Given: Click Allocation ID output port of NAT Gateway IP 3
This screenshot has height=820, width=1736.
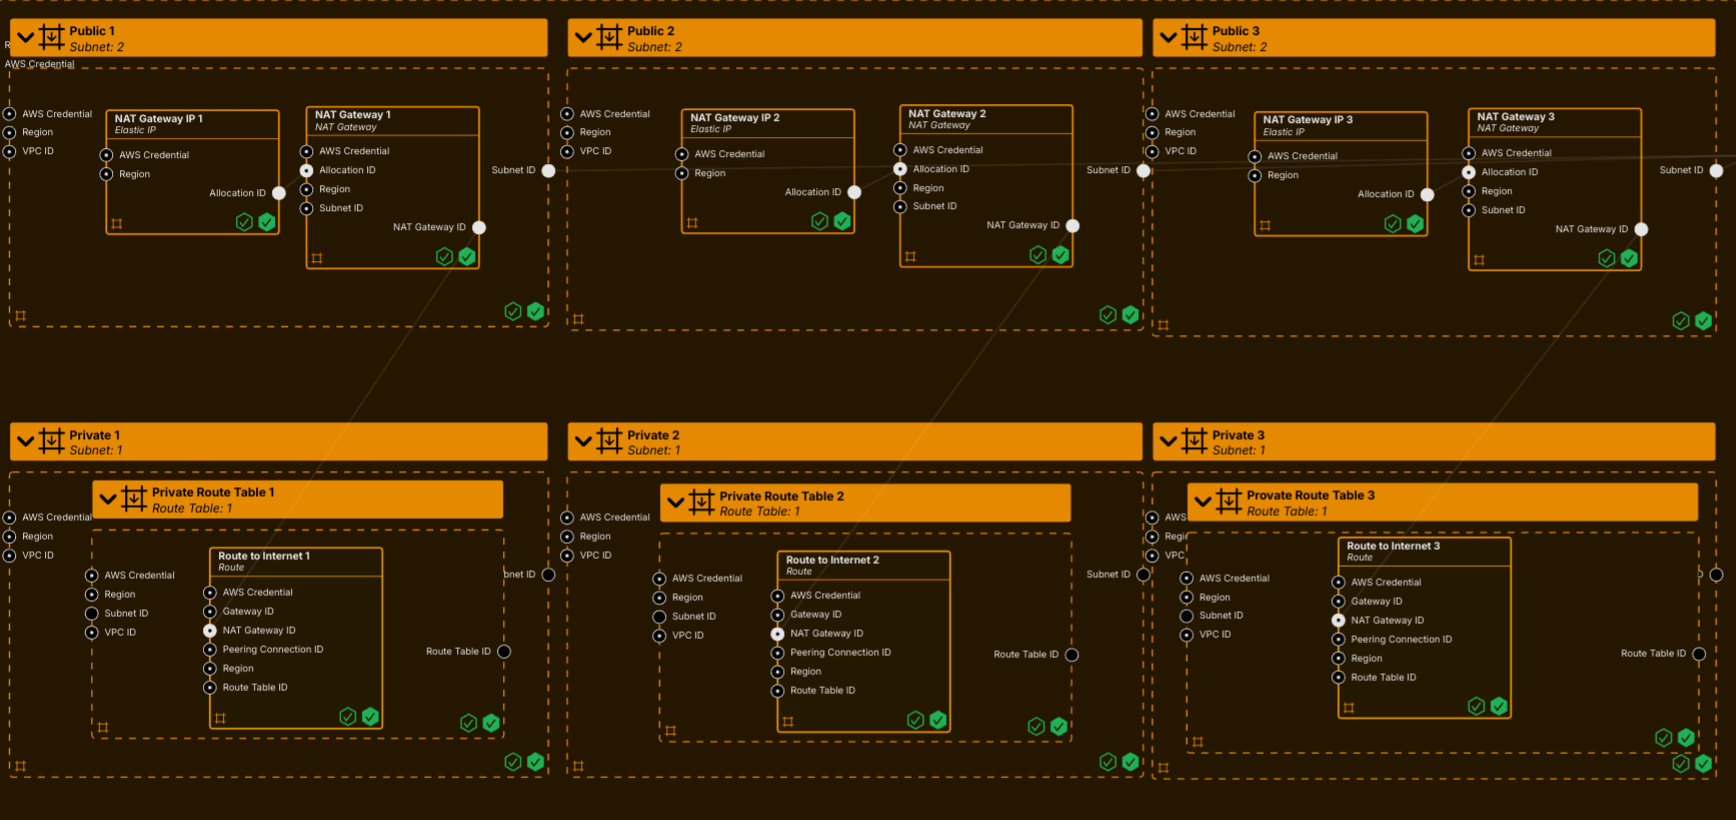Looking at the screenshot, I should pos(1427,195).
